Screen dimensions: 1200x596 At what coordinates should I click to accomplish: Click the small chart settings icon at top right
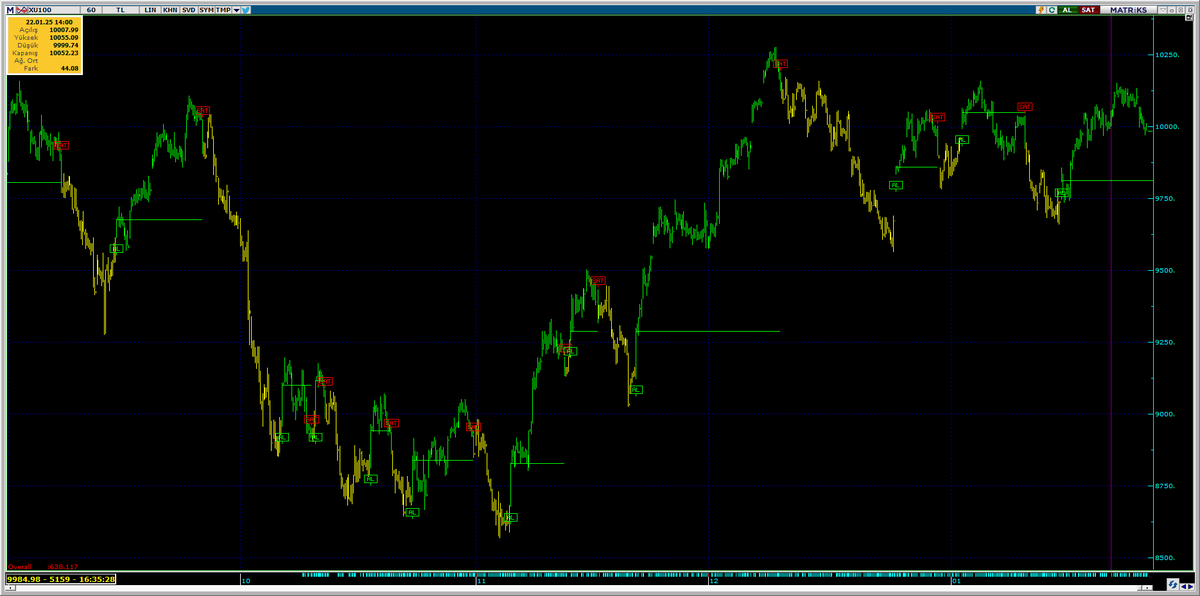[1189, 17]
